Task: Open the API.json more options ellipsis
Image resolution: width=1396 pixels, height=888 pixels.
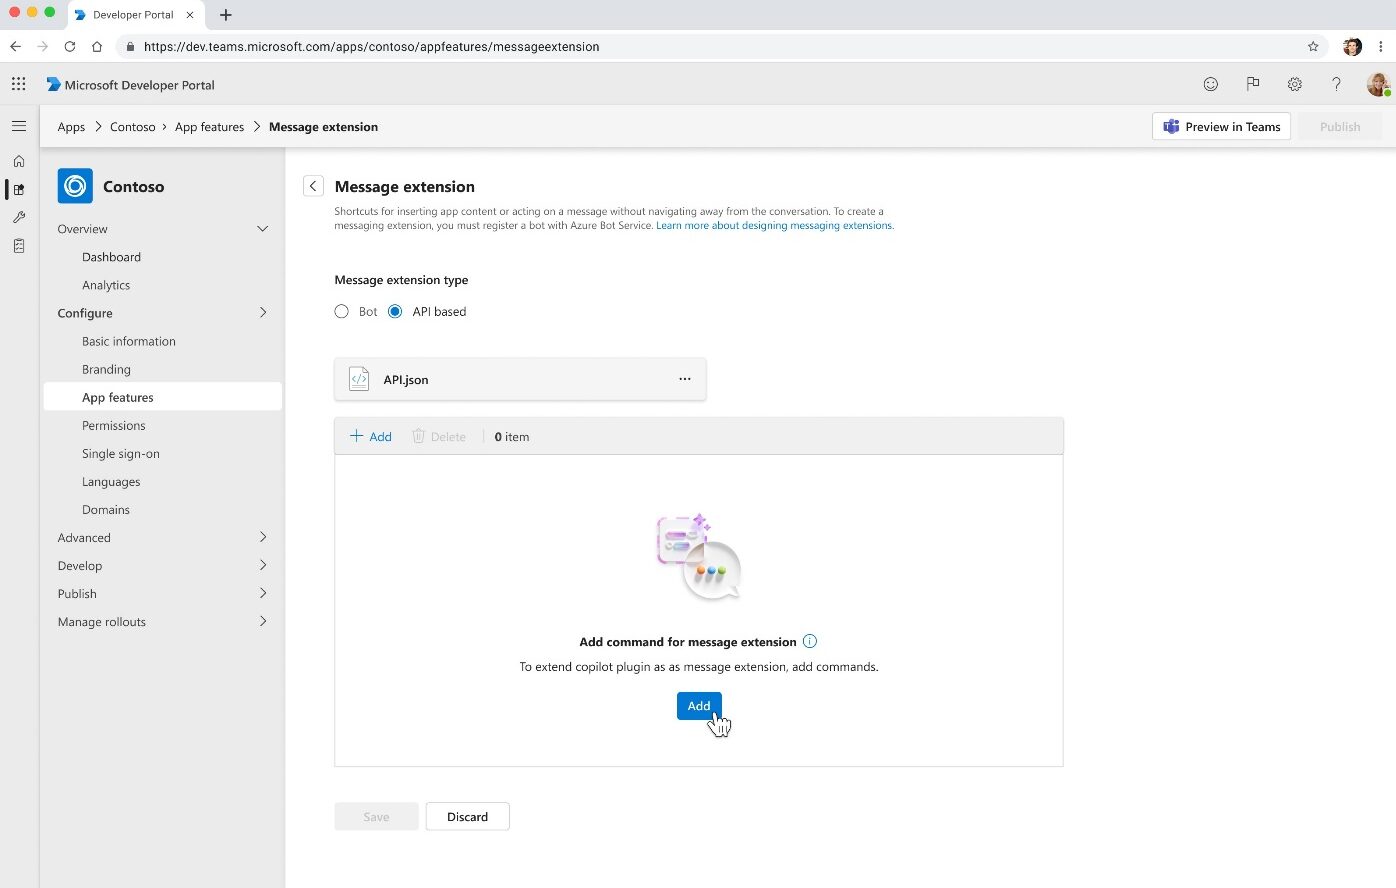Action: tap(685, 379)
